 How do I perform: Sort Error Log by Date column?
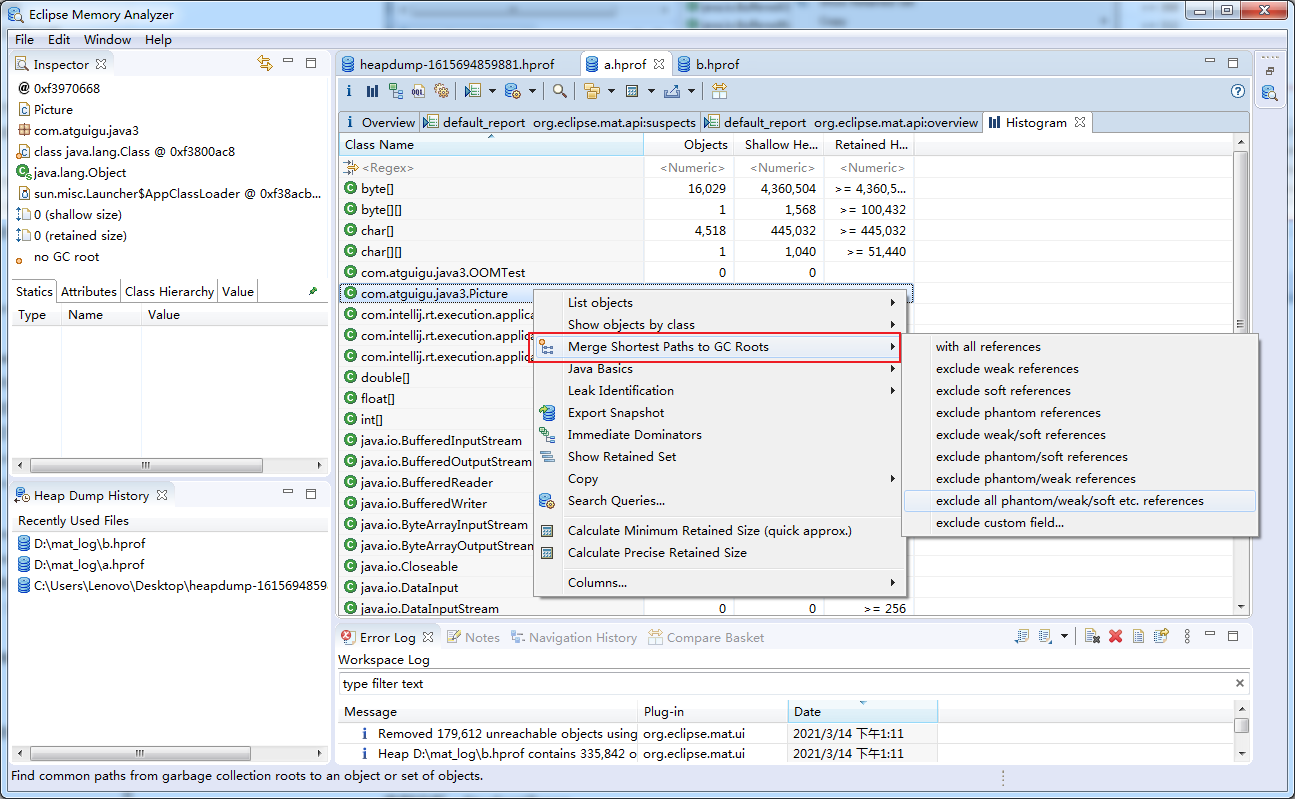click(863, 712)
